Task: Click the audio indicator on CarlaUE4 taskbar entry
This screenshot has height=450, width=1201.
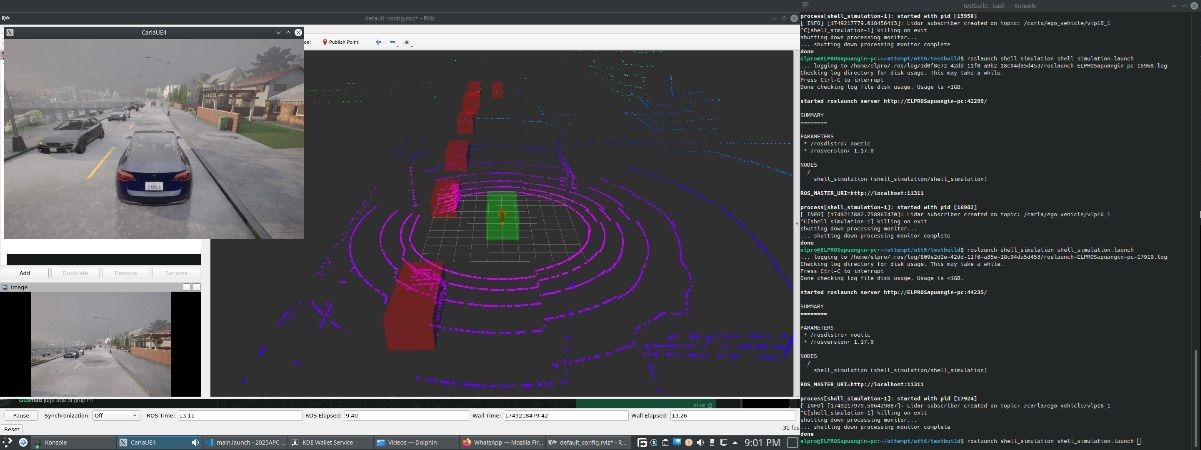Action: pyautogui.click(x=194, y=442)
